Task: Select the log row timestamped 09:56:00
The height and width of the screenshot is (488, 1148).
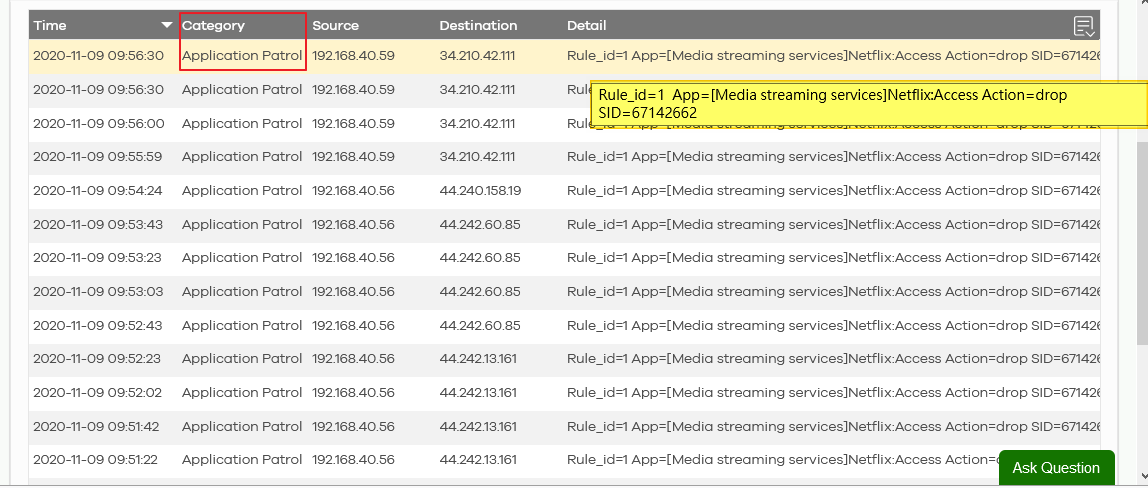Action: tap(98, 123)
